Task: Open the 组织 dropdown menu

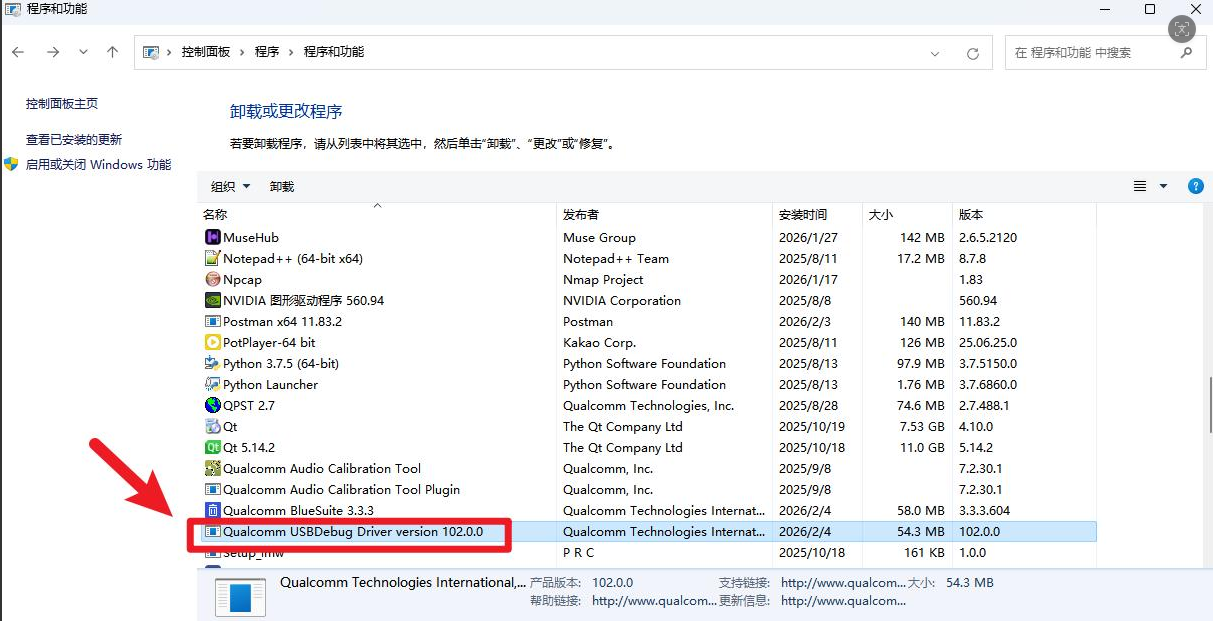Action: (231, 187)
